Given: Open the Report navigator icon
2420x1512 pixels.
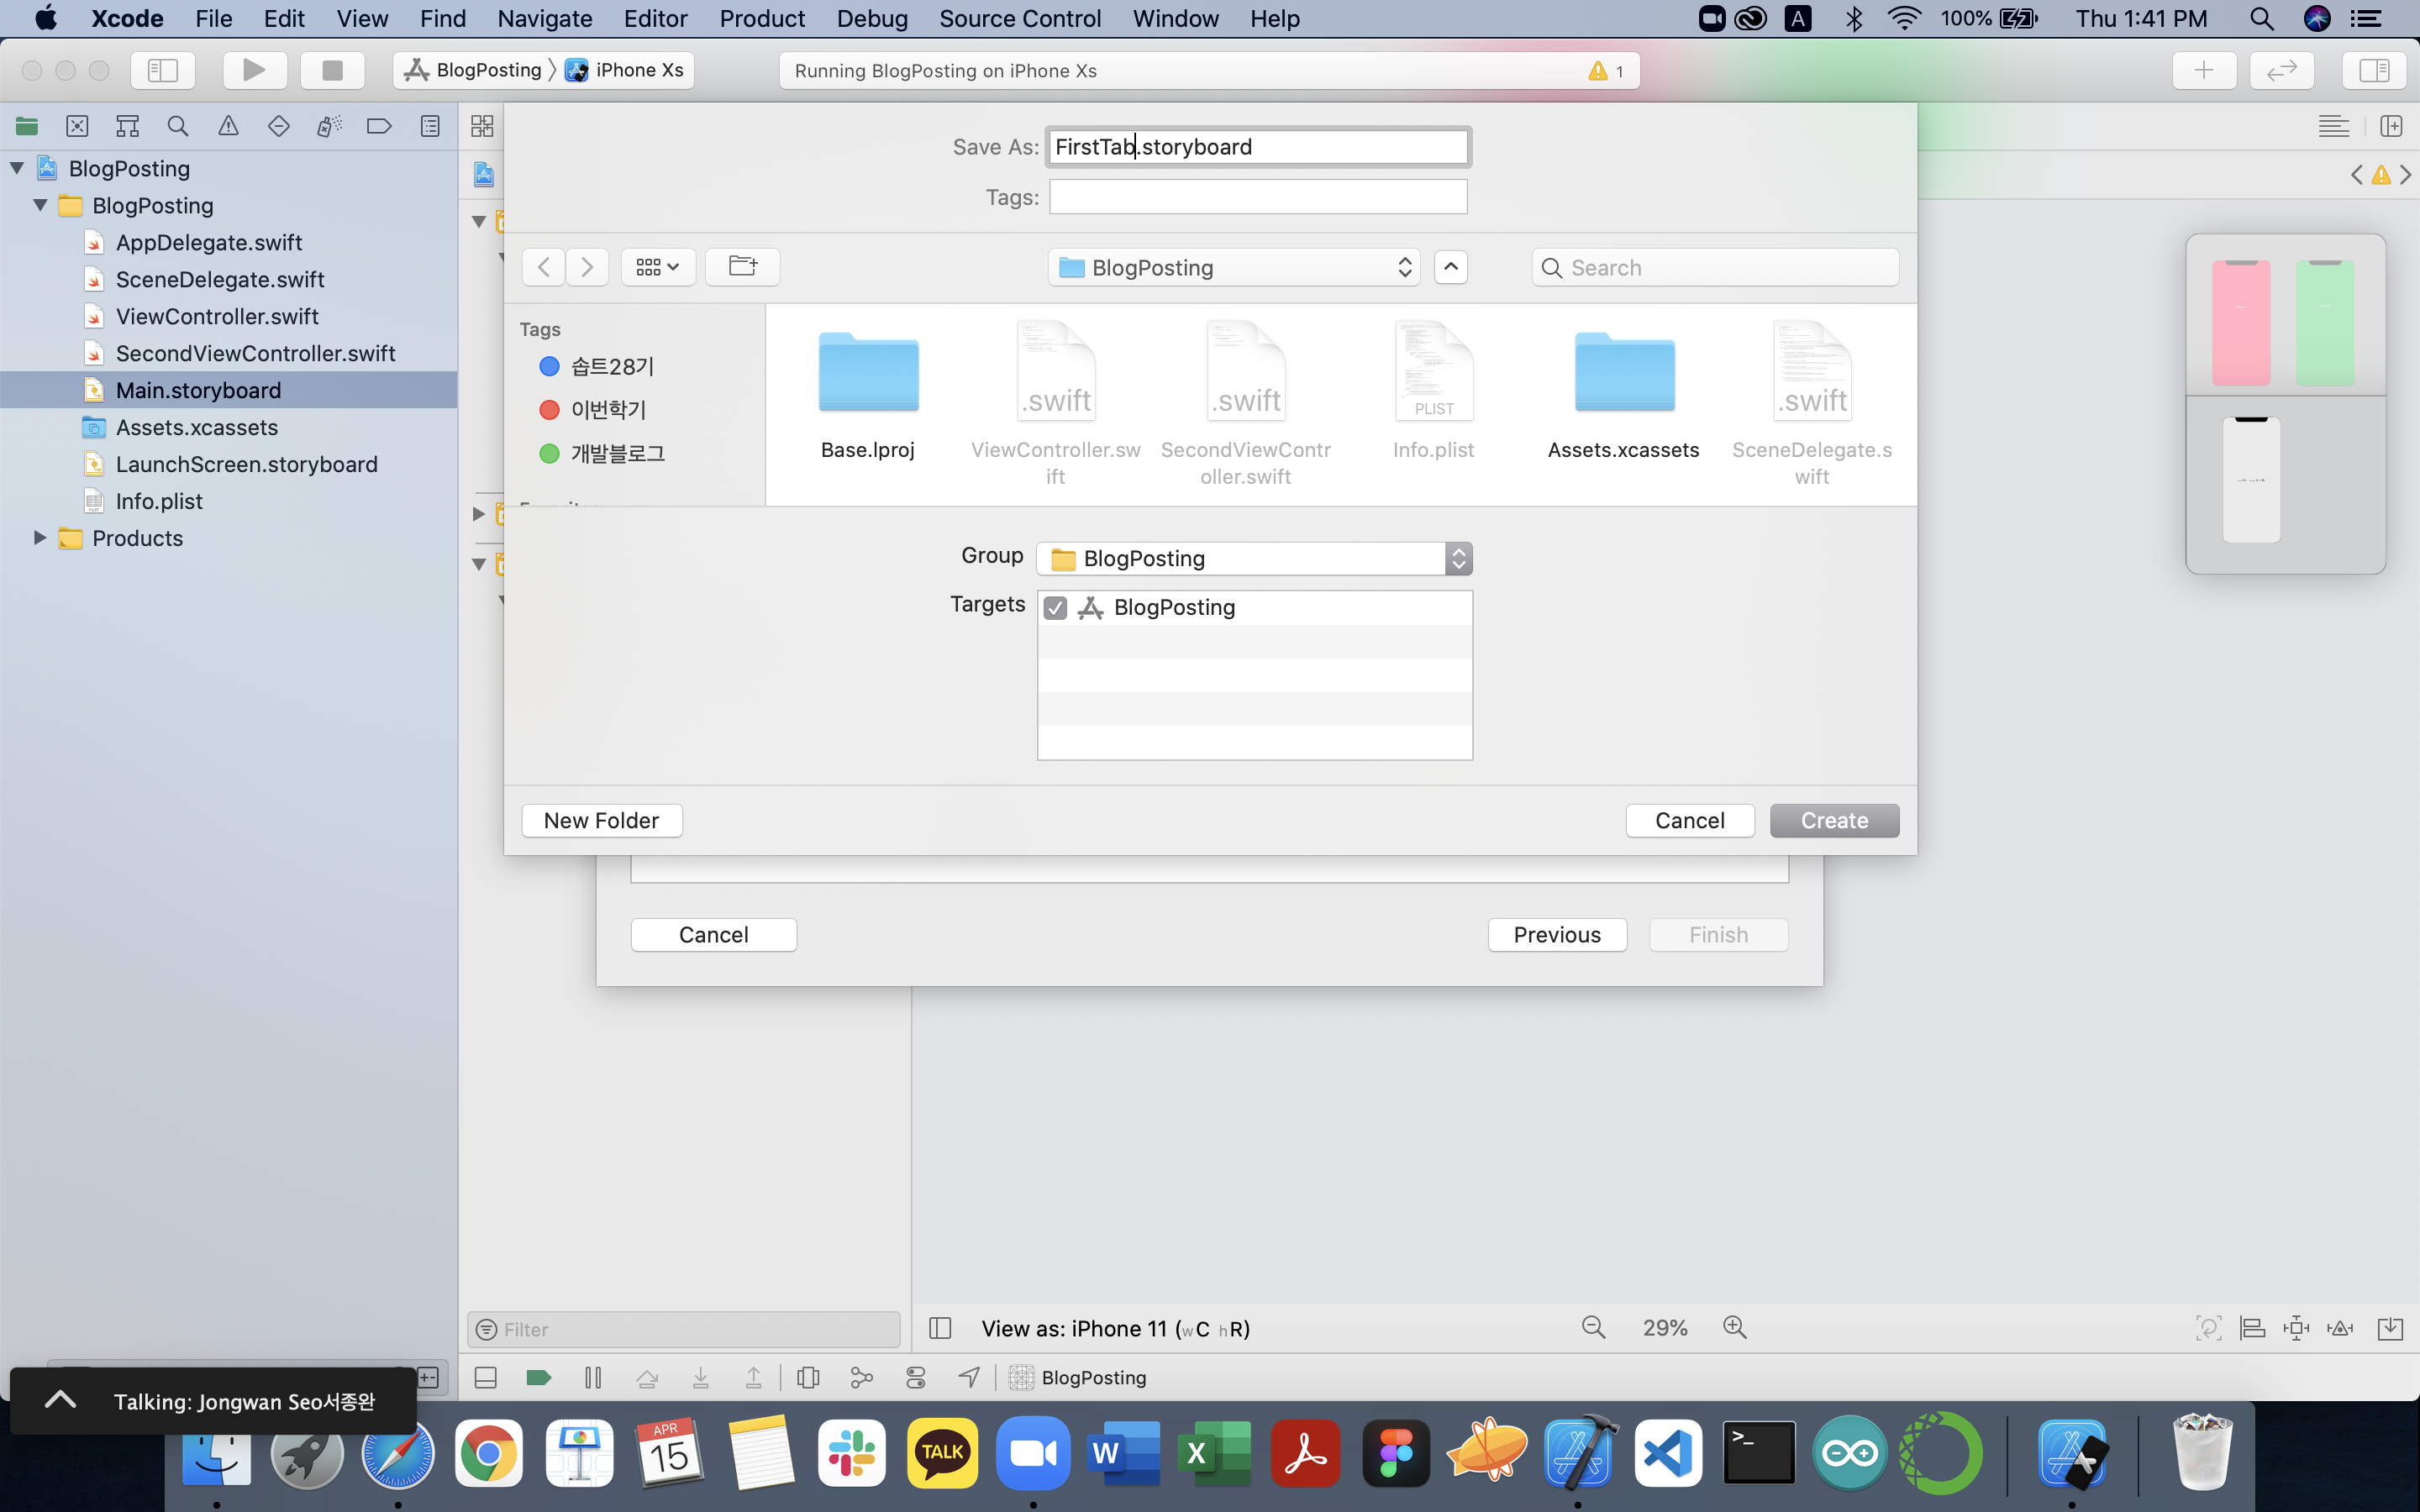Looking at the screenshot, I should (x=430, y=126).
